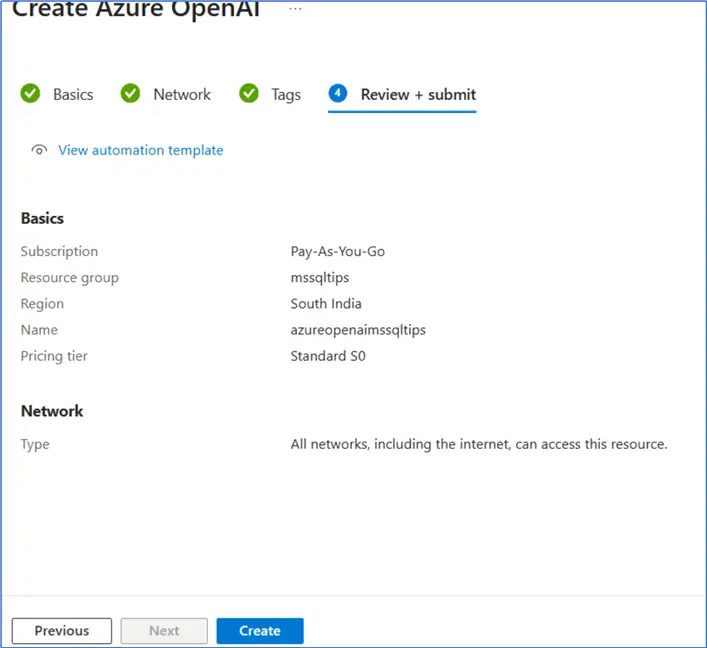Create the Azure OpenAI resource
Screen dimensions: 707x648
[x=260, y=630]
